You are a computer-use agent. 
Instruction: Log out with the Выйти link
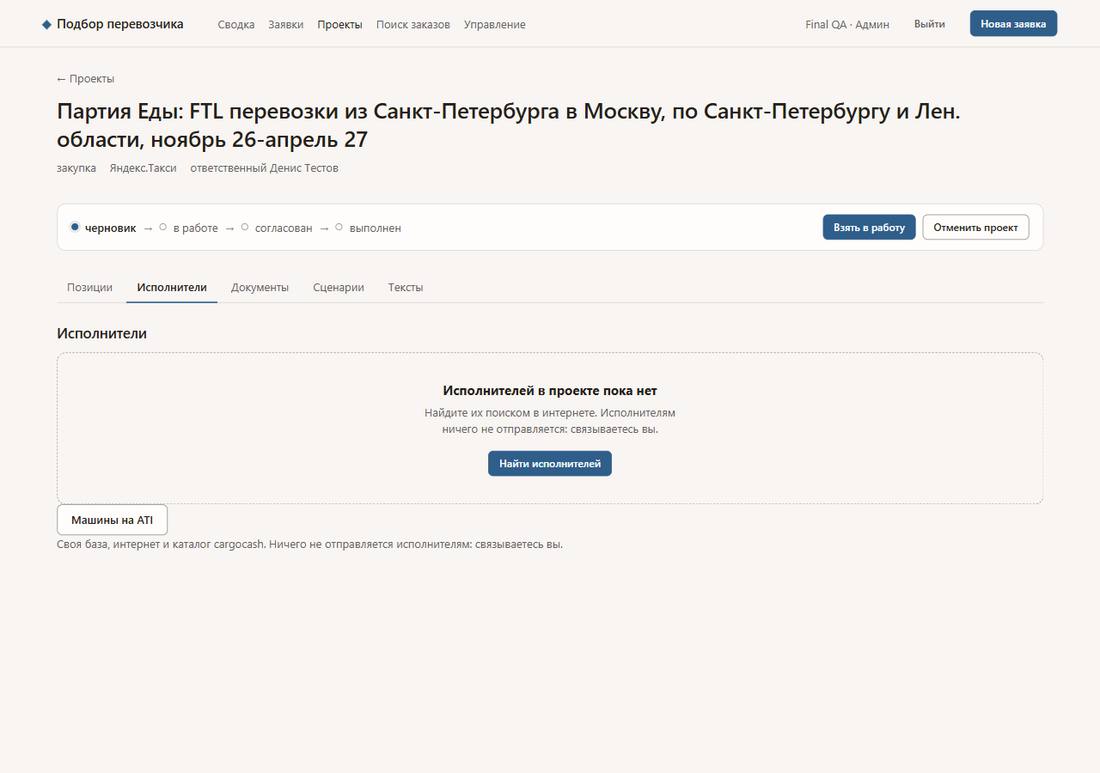(x=929, y=25)
